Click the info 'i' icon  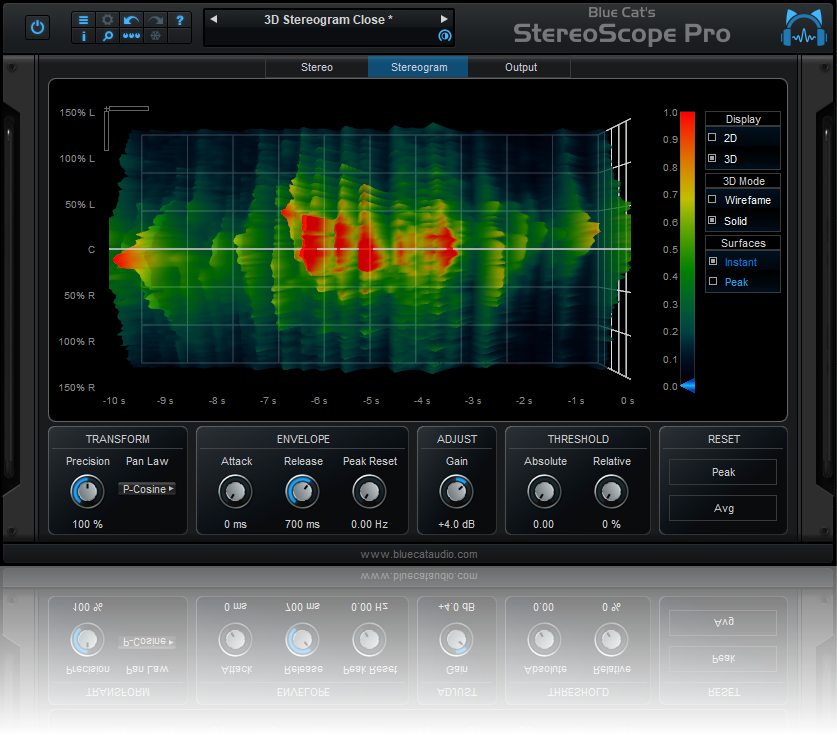[83, 36]
